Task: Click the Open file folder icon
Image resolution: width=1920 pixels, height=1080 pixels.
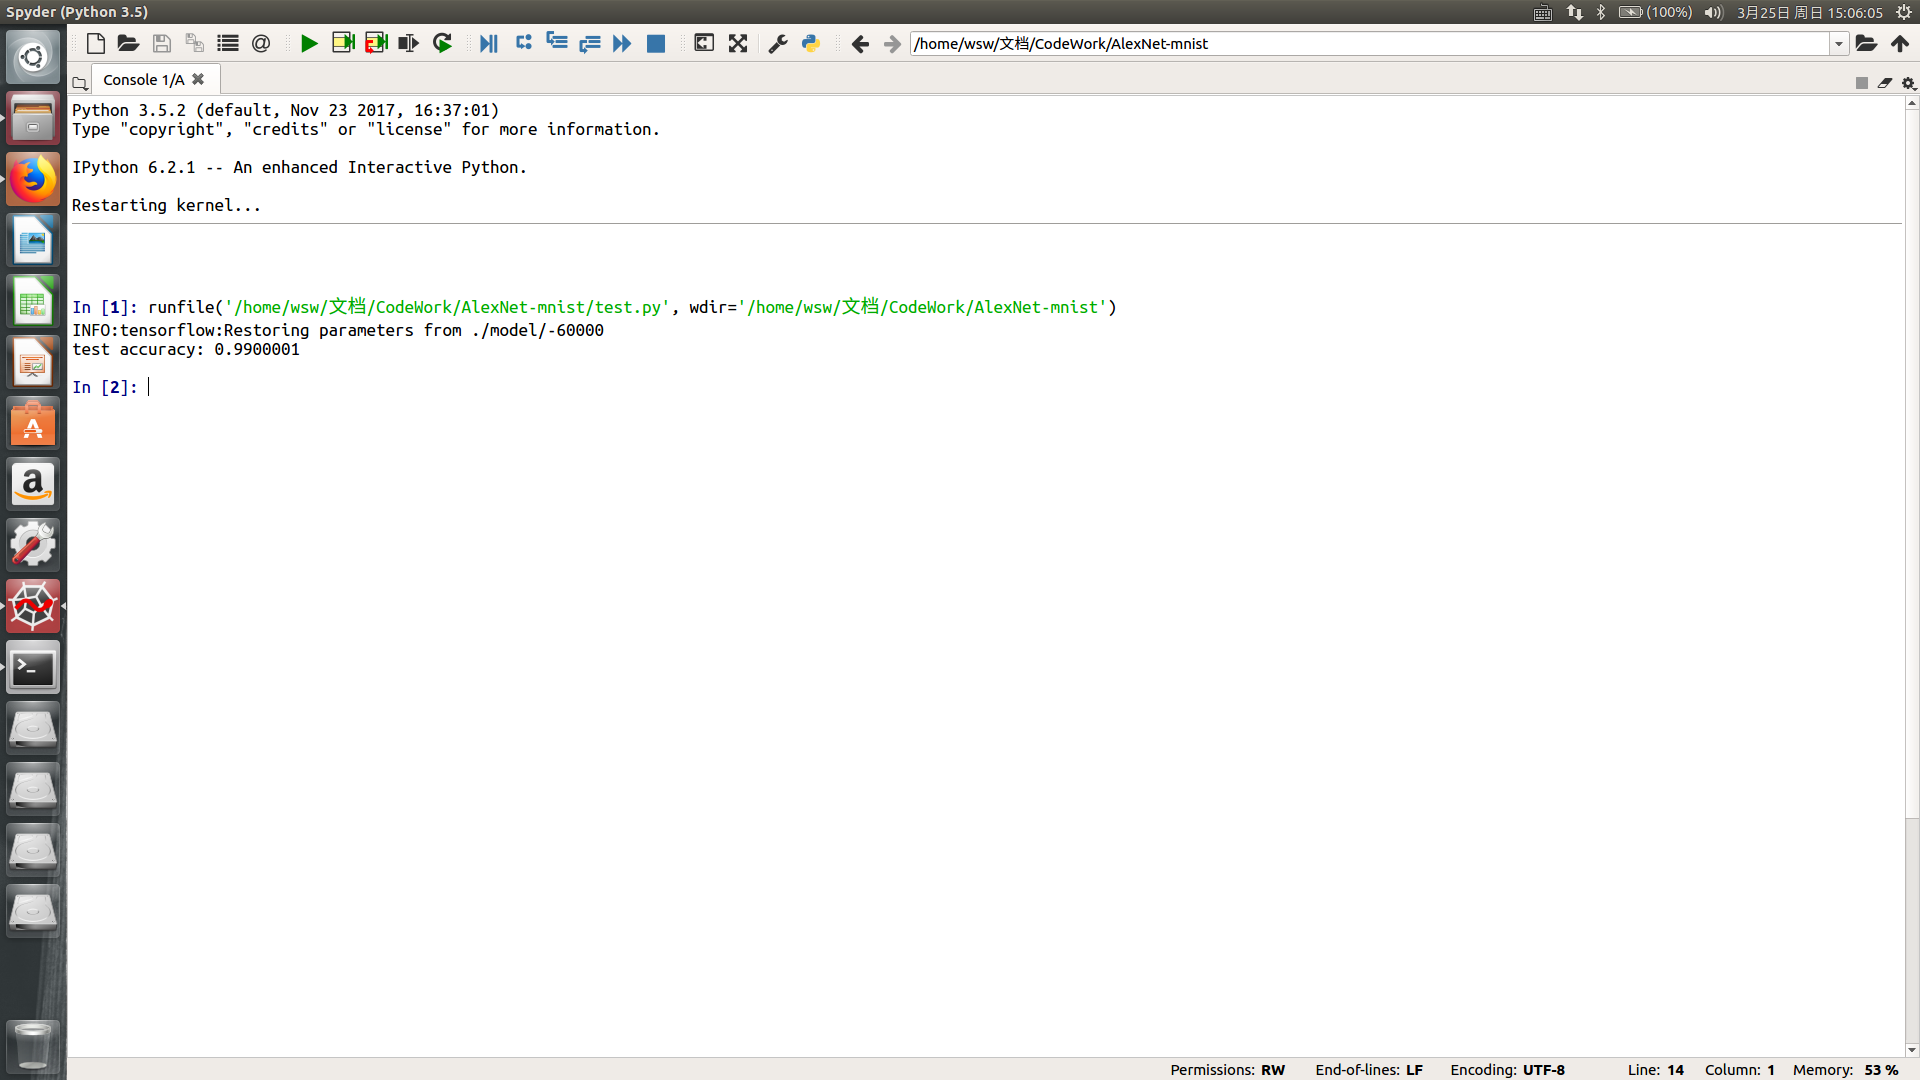Action: (128, 44)
